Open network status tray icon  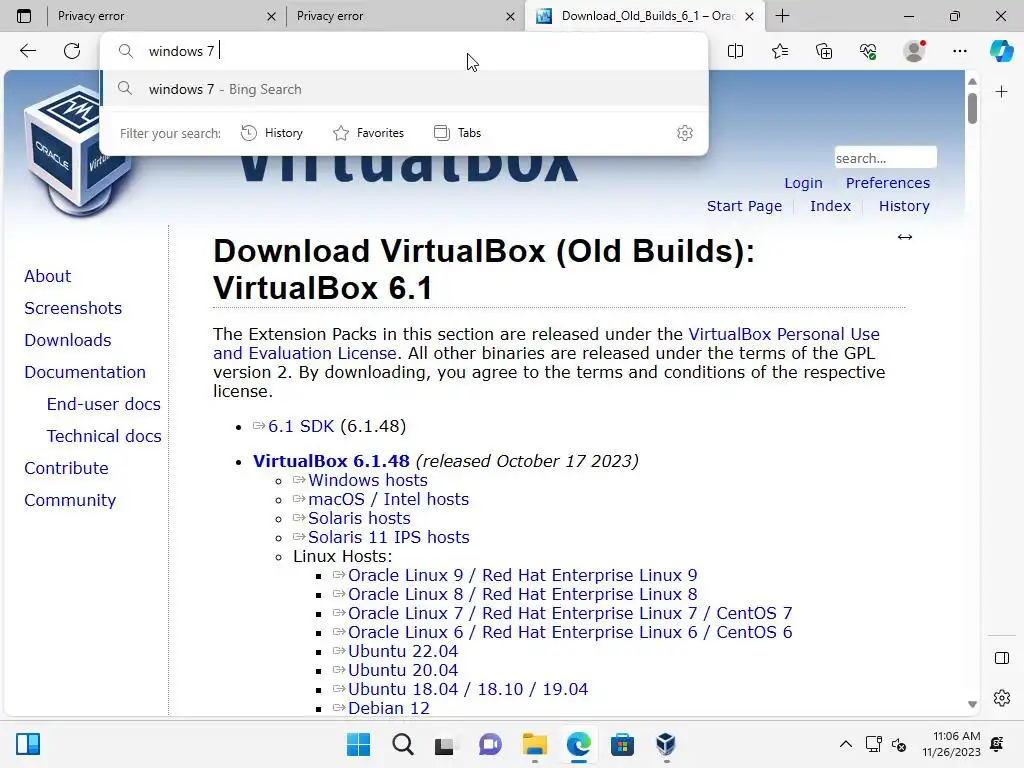click(873, 744)
